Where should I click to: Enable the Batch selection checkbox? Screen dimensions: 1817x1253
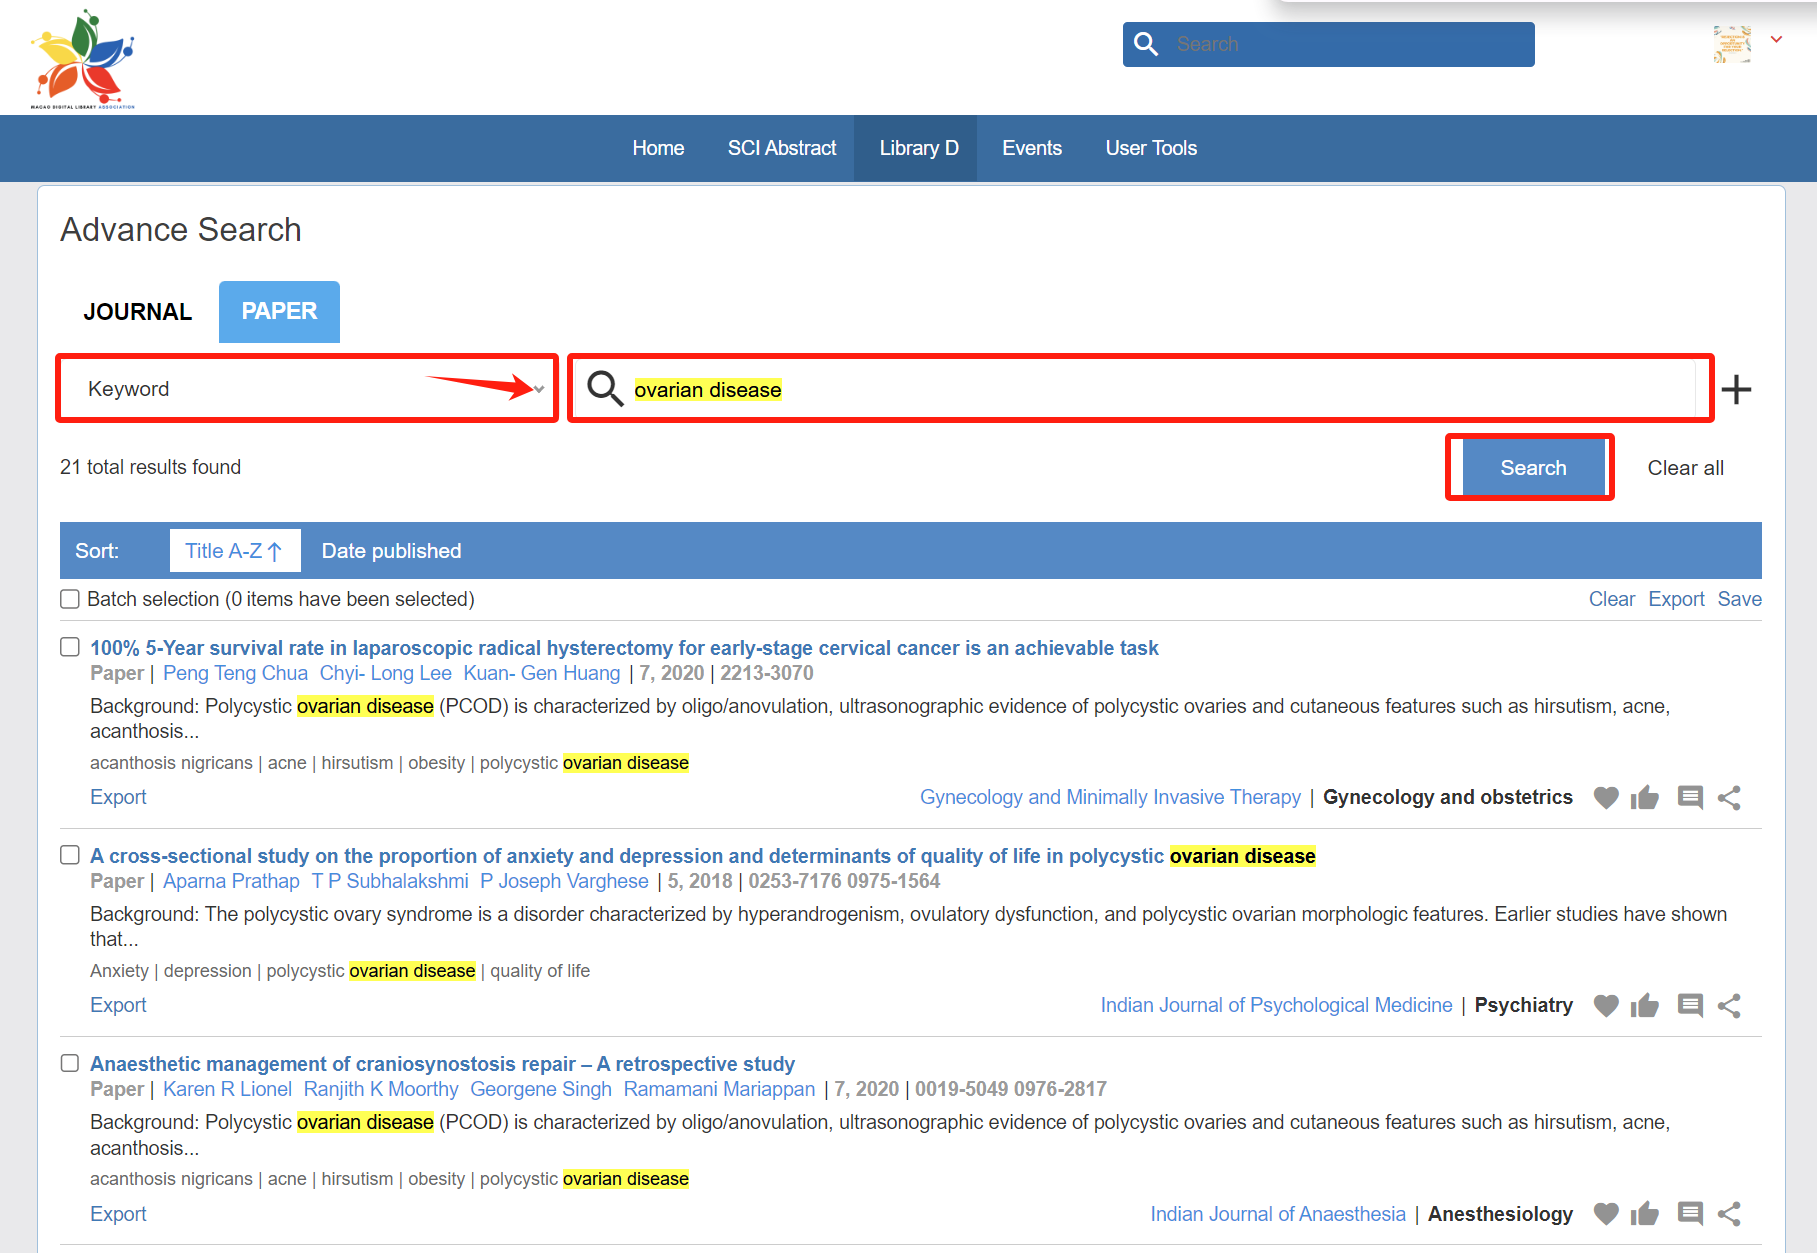70,599
